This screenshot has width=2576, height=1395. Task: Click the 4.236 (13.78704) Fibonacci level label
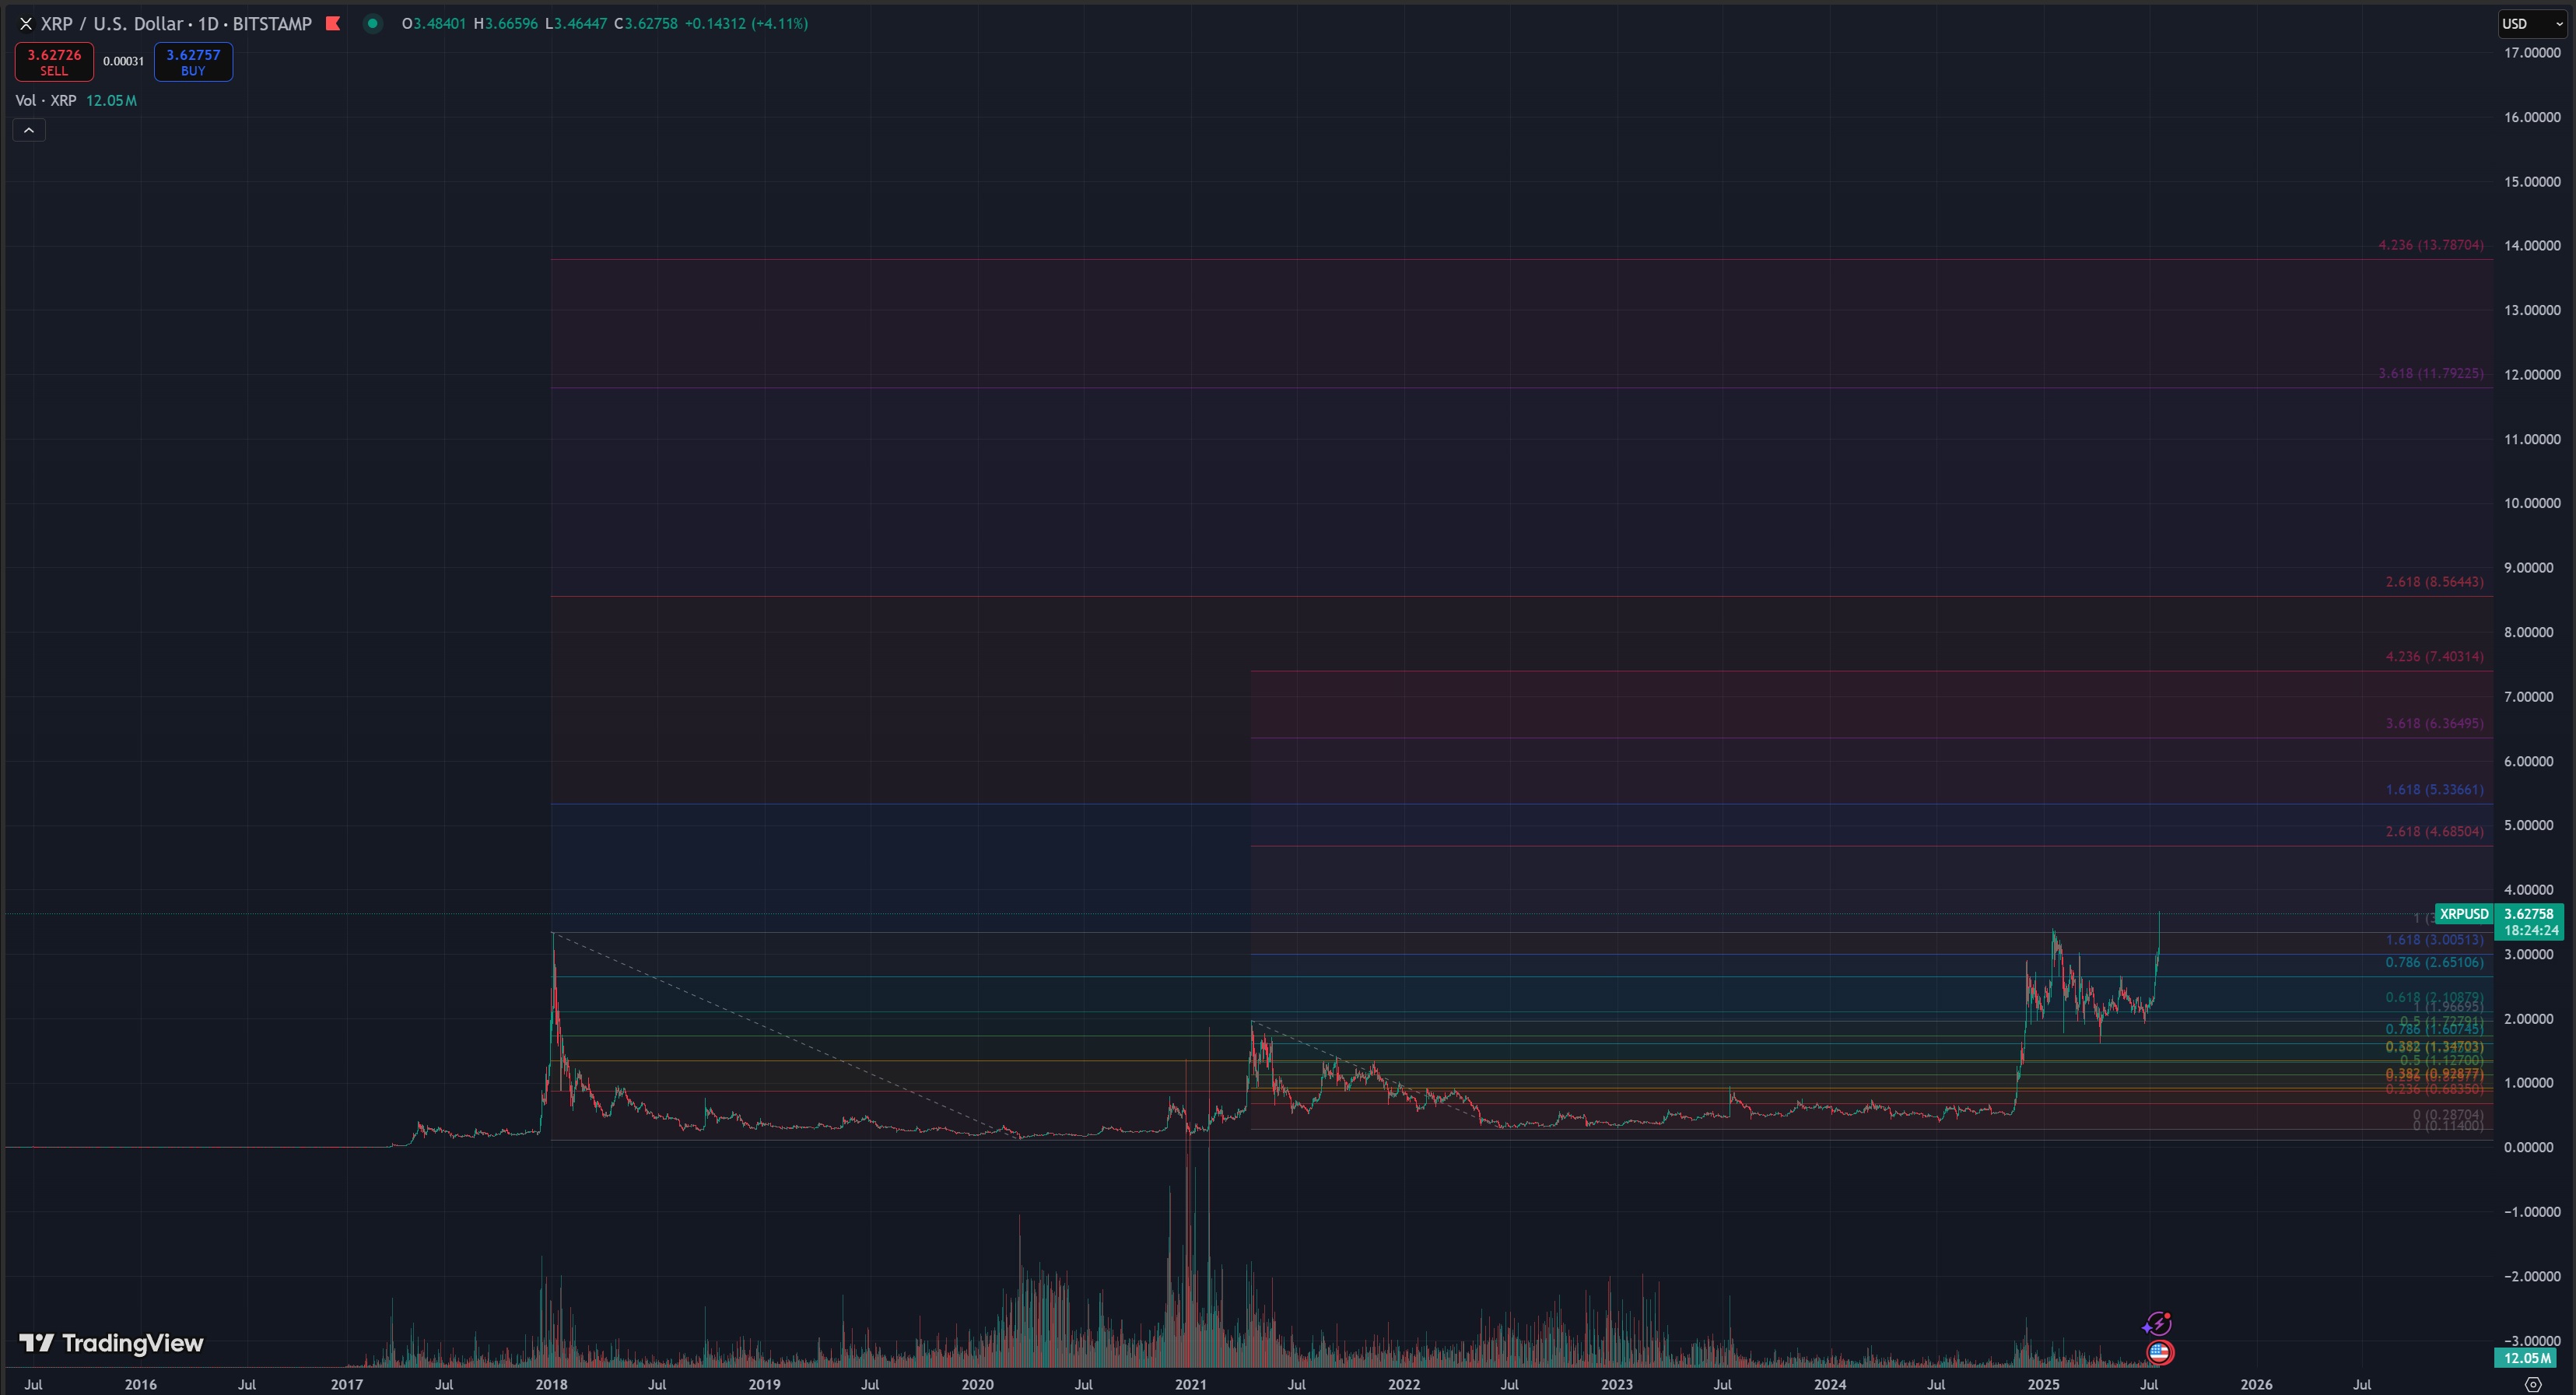tap(2430, 245)
